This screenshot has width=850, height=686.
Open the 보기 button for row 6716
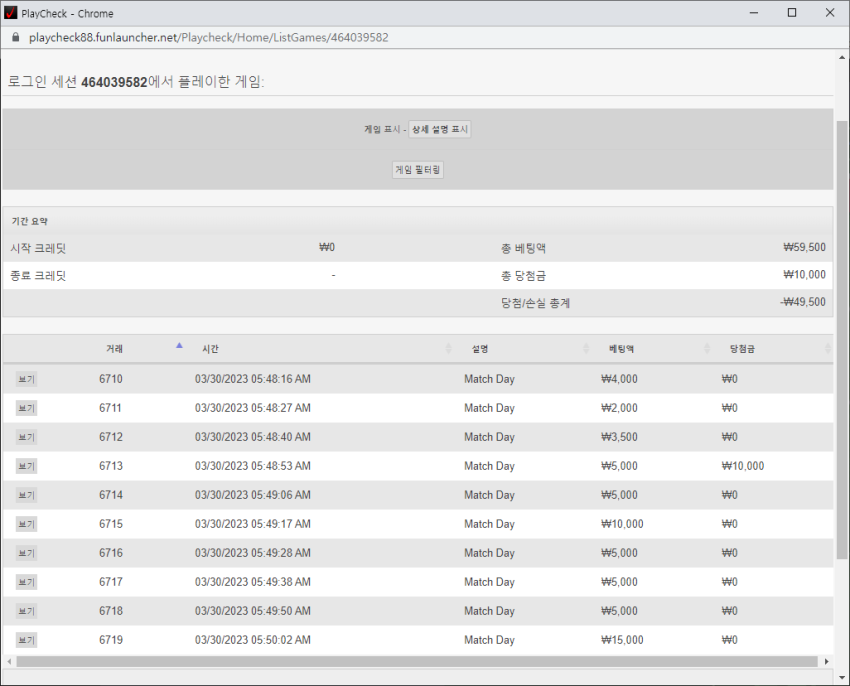26,553
